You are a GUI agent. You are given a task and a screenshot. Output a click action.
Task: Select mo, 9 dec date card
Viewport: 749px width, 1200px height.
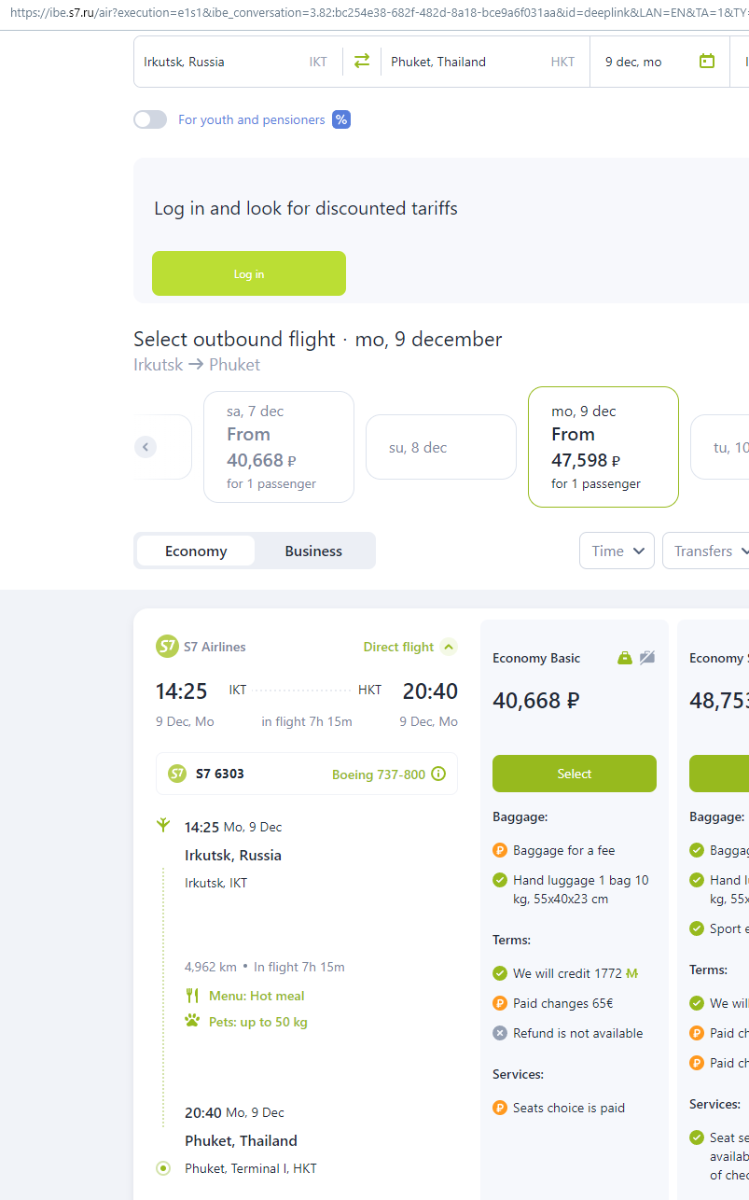pos(603,447)
